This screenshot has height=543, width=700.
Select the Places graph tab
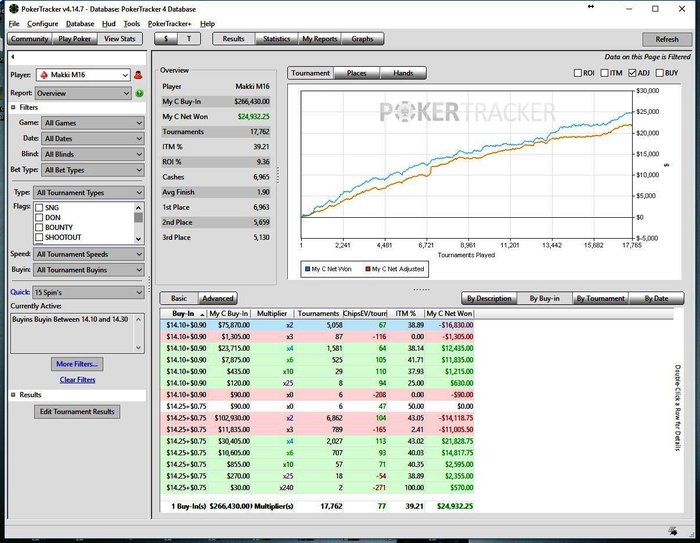point(357,73)
